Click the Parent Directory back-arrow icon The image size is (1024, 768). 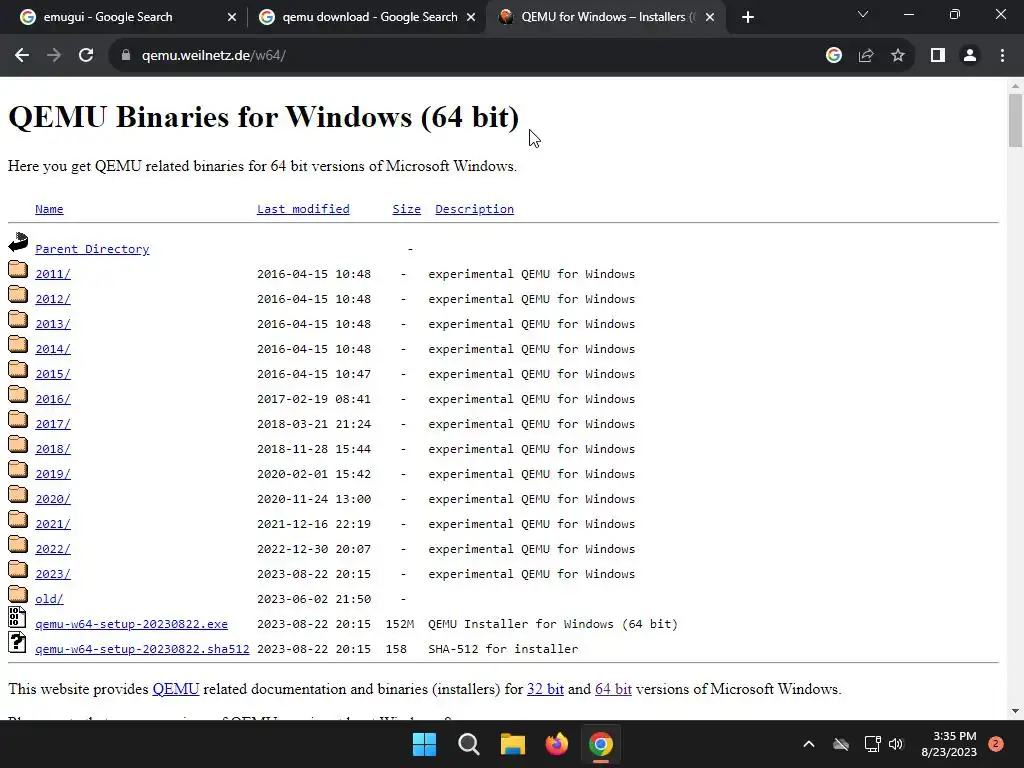[18, 242]
